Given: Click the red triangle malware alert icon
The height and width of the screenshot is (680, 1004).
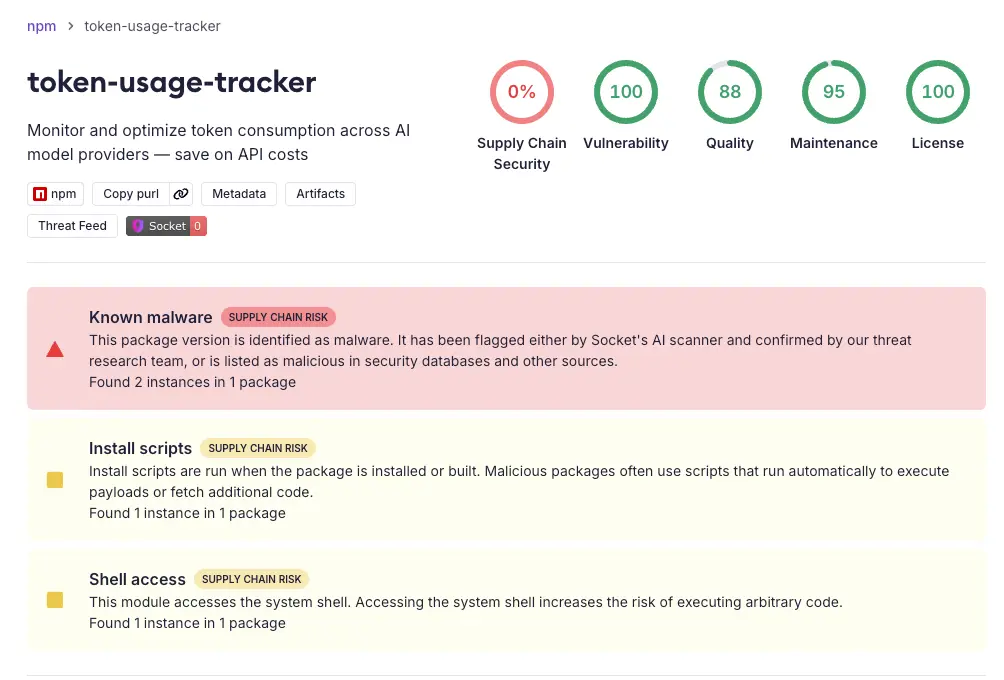Looking at the screenshot, I should (55, 350).
